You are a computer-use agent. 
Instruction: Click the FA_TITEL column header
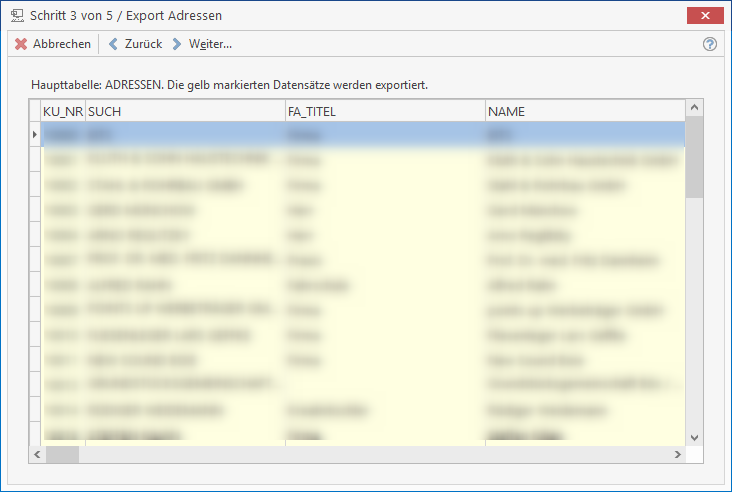[385, 111]
